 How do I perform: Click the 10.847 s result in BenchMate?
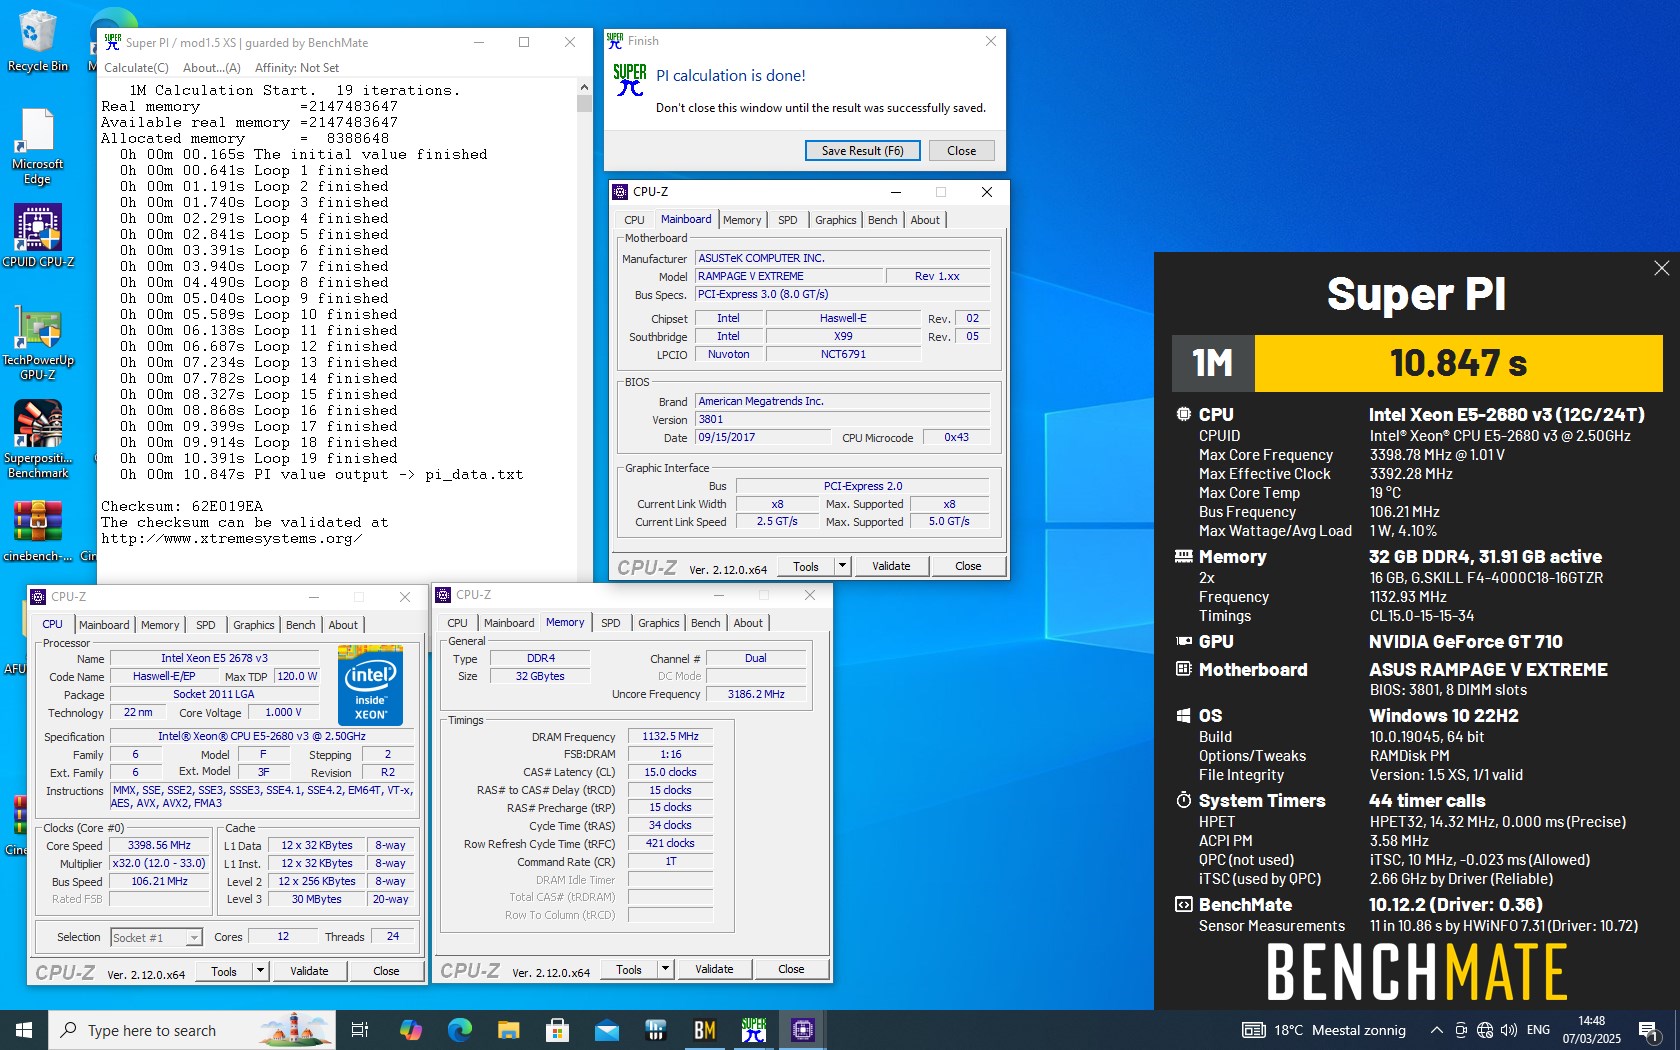[1458, 363]
